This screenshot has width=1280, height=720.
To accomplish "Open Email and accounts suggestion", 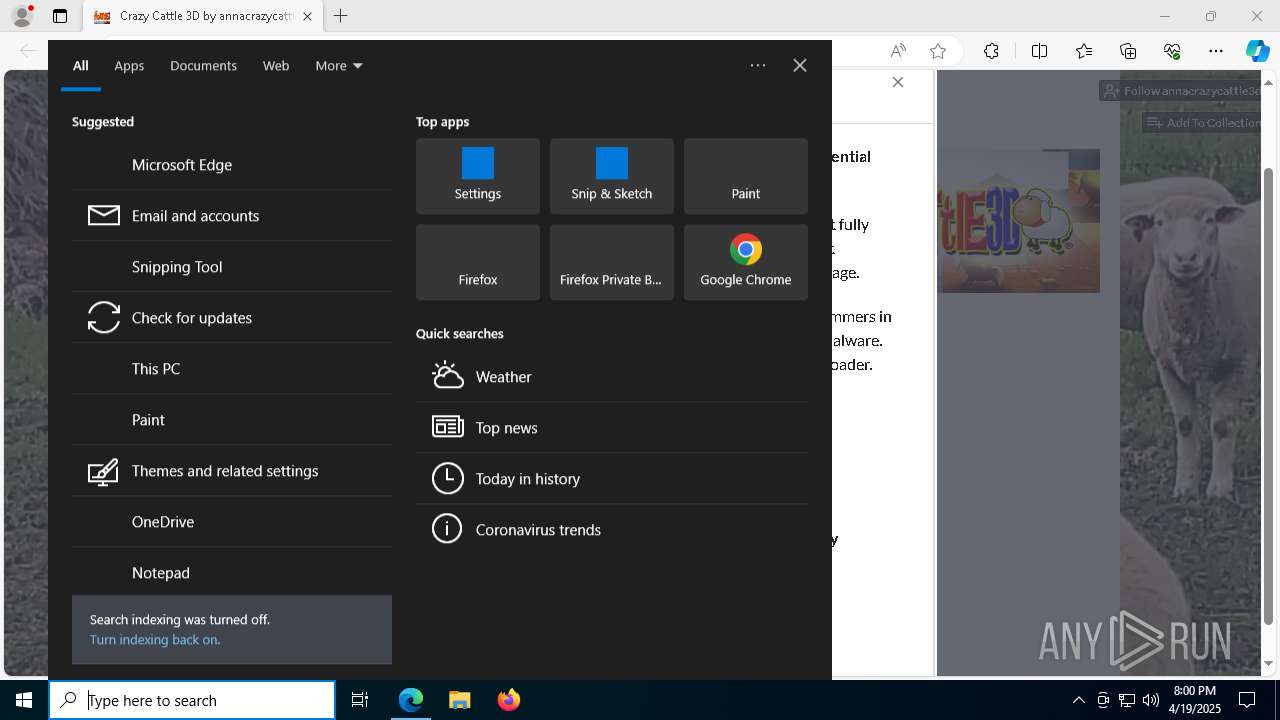I will coord(231,215).
